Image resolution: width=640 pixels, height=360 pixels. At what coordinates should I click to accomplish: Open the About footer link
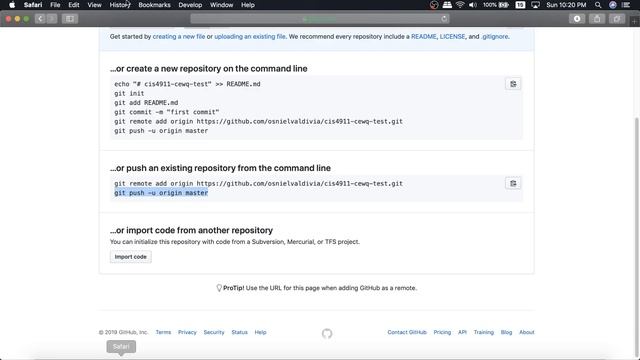click(527, 332)
